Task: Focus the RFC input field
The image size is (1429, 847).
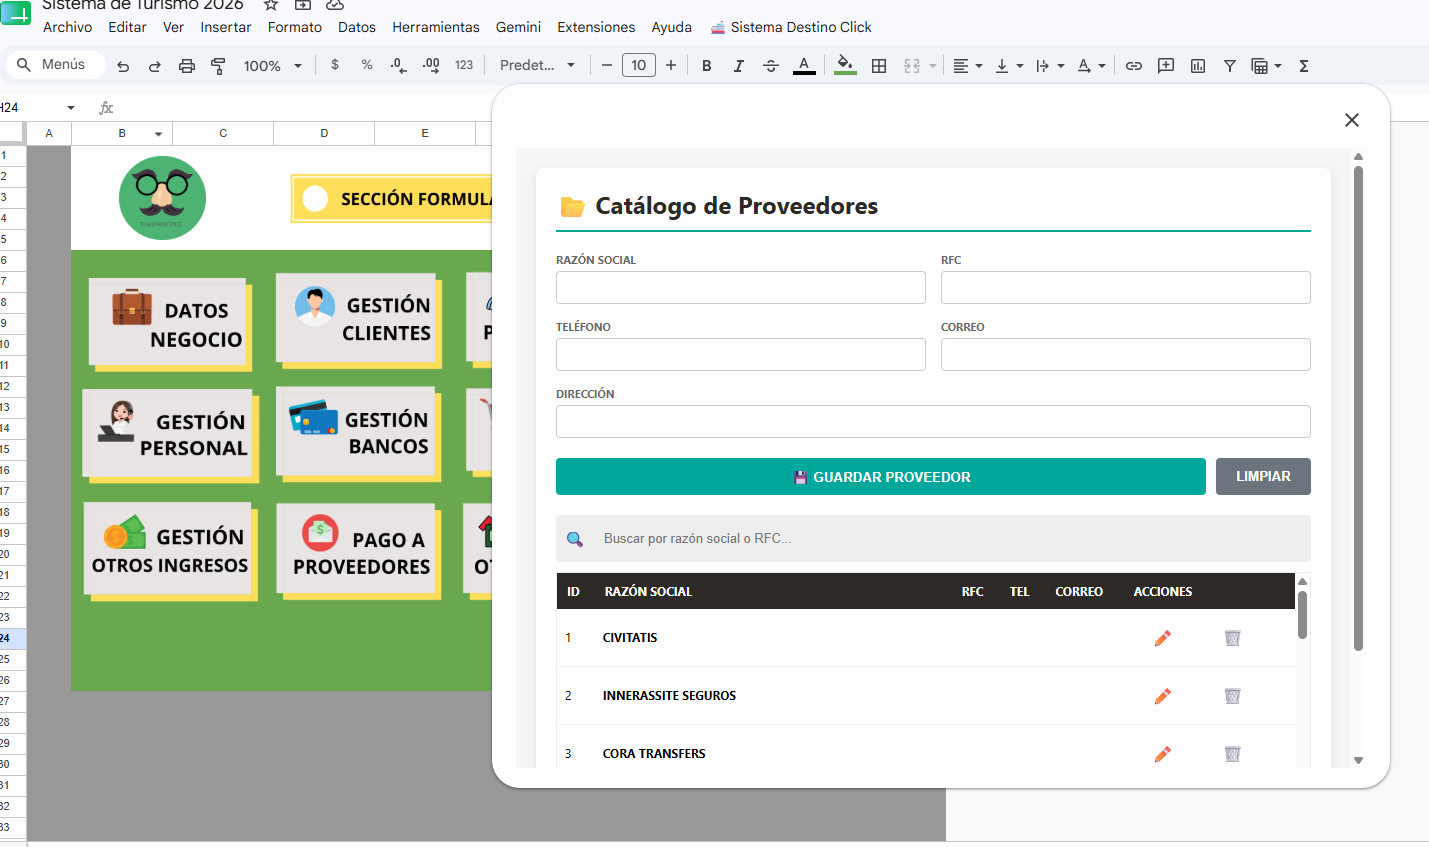Action: tap(1126, 288)
